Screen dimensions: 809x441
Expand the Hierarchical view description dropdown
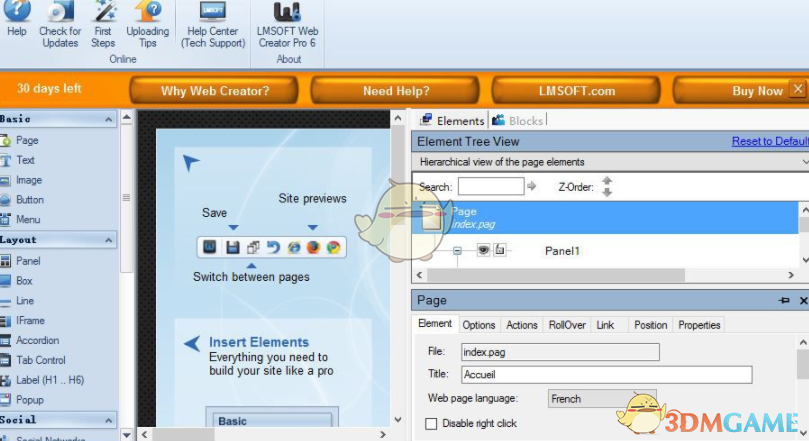click(805, 162)
